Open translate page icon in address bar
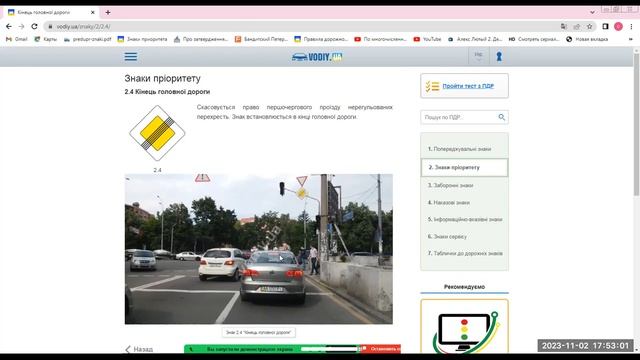The height and width of the screenshot is (360, 640). pyautogui.click(x=564, y=27)
